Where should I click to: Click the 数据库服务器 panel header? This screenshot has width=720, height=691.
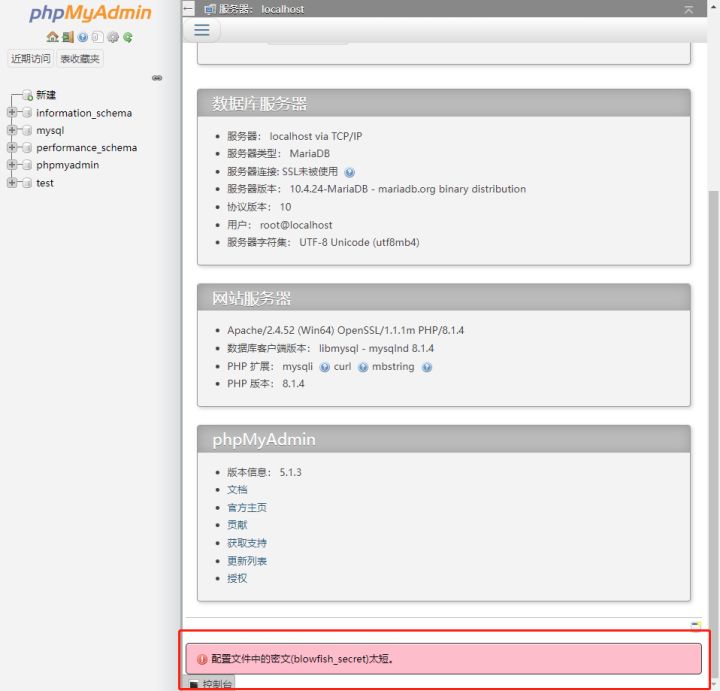[x=444, y=103]
